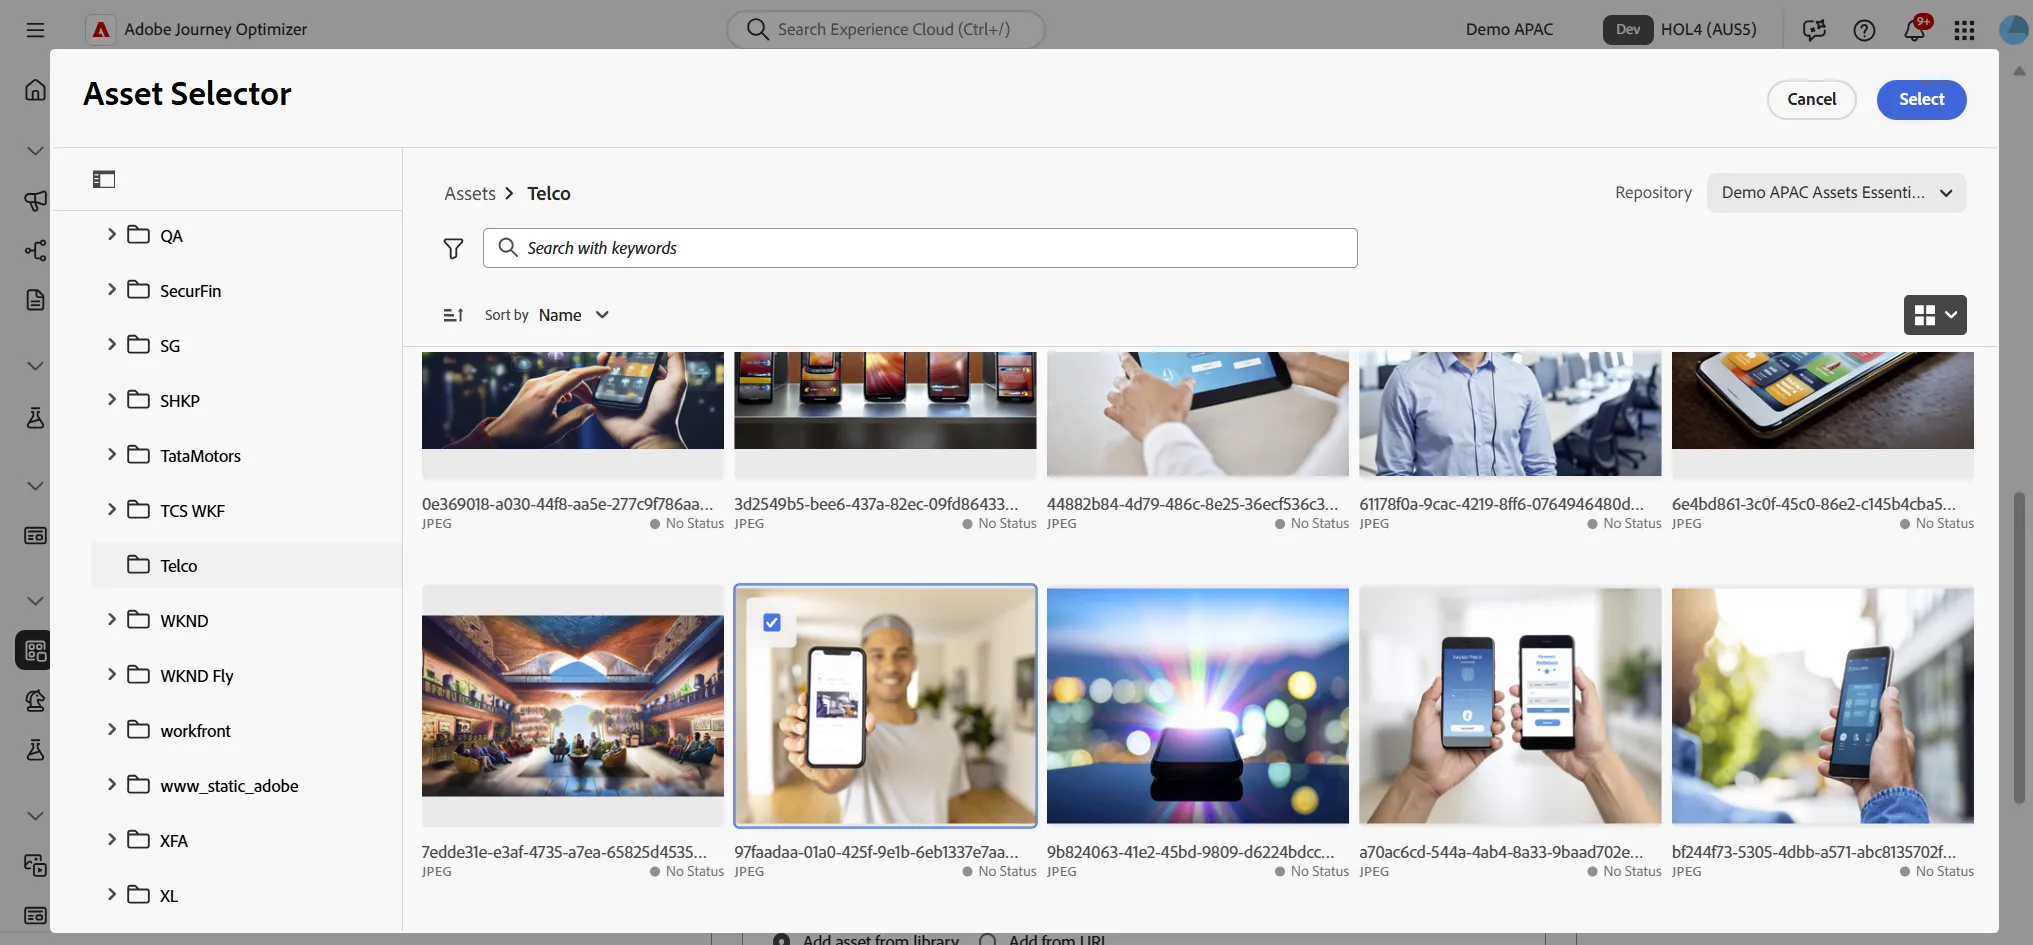Image resolution: width=2033 pixels, height=945 pixels.
Task: Open the Repository dropdown
Action: point(1836,193)
